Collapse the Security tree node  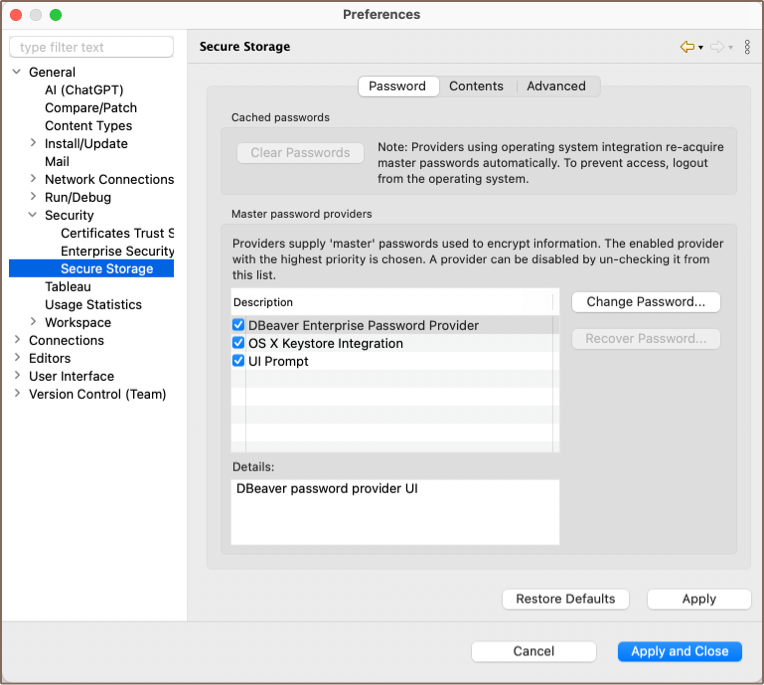pyautogui.click(x=34, y=215)
